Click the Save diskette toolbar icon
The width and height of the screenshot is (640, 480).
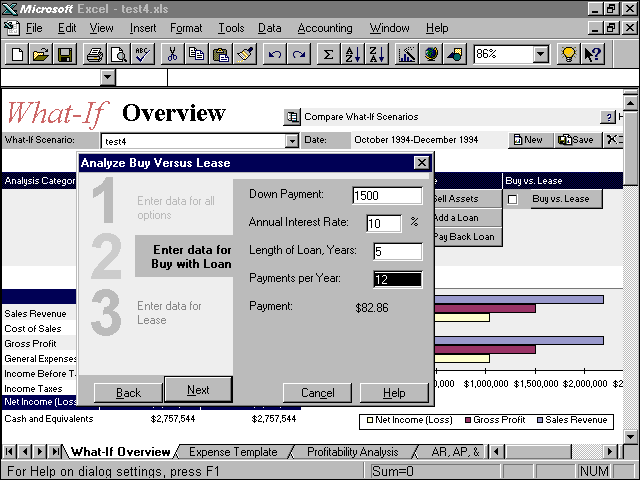(x=63, y=54)
